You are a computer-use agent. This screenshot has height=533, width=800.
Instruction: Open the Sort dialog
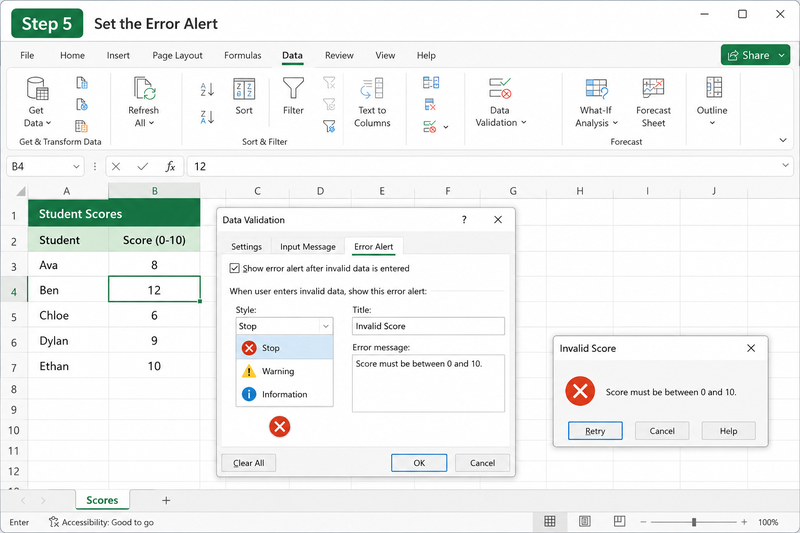[244, 96]
